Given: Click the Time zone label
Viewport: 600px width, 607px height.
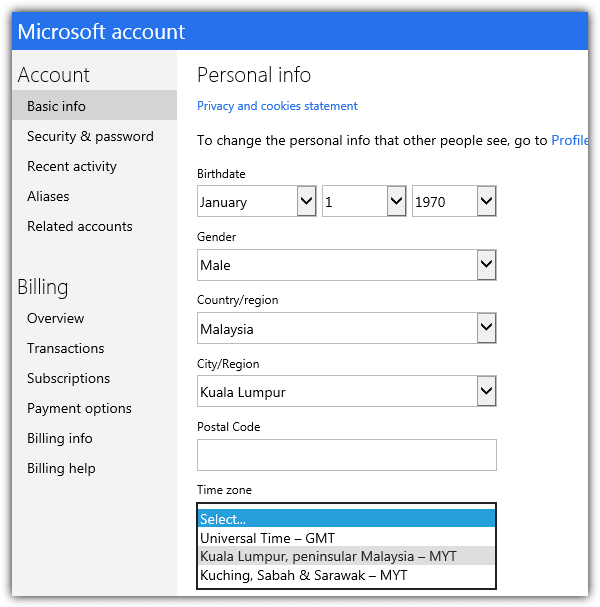Looking at the screenshot, I should (224, 490).
